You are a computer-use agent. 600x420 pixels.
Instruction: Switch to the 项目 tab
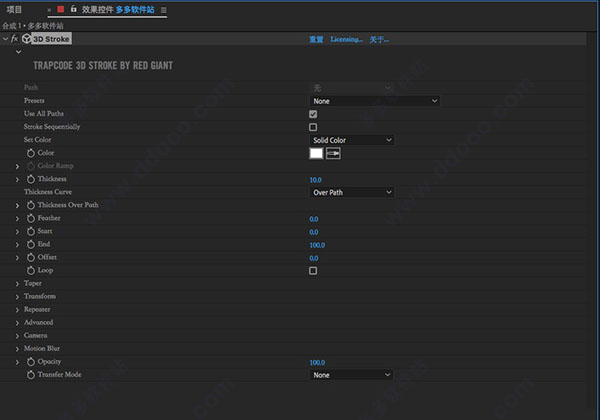point(14,10)
